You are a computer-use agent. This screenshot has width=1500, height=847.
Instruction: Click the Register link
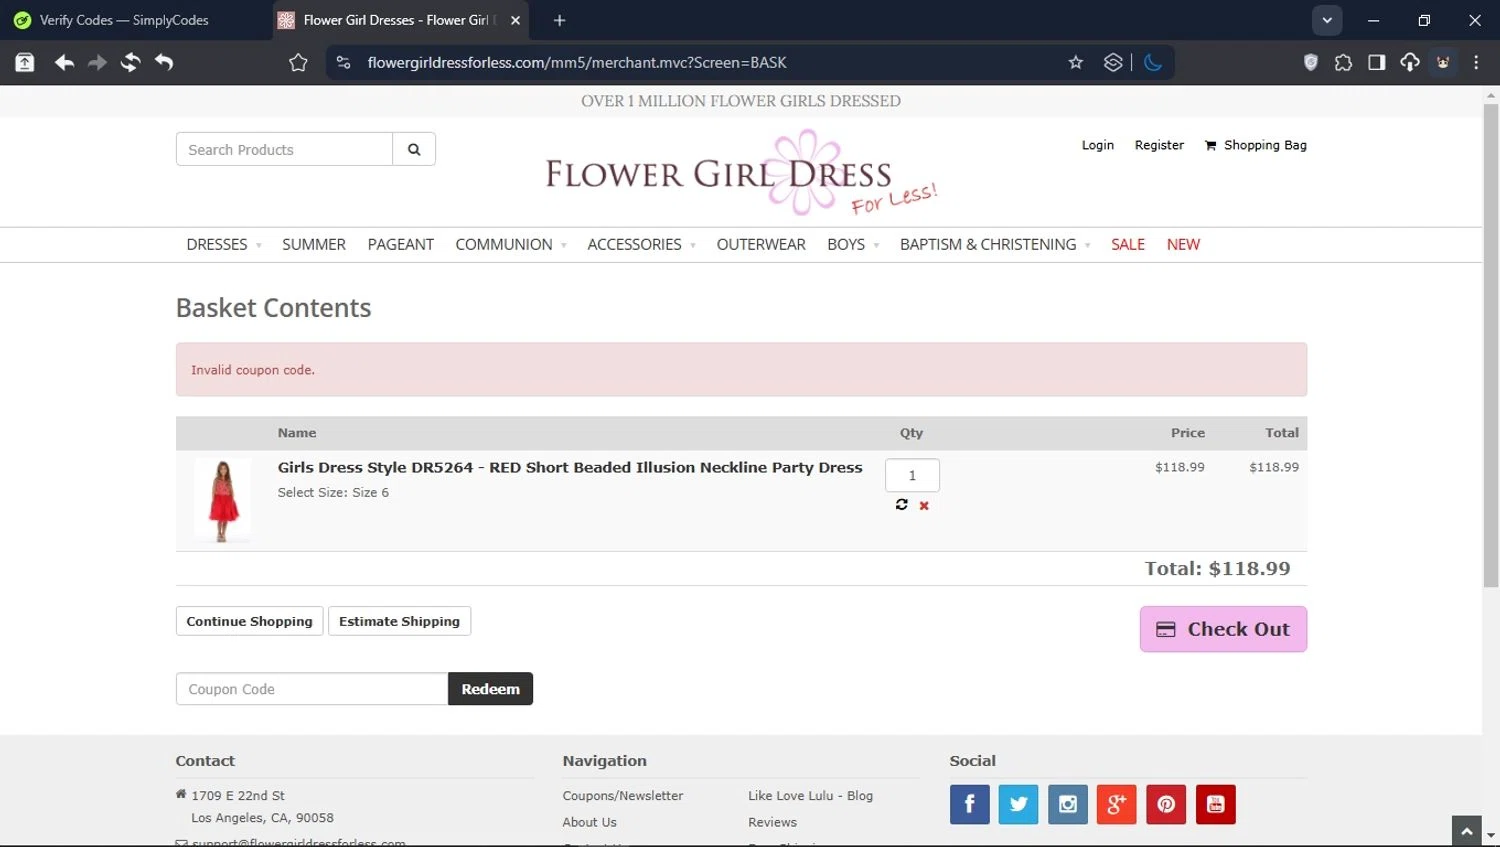pyautogui.click(x=1159, y=145)
